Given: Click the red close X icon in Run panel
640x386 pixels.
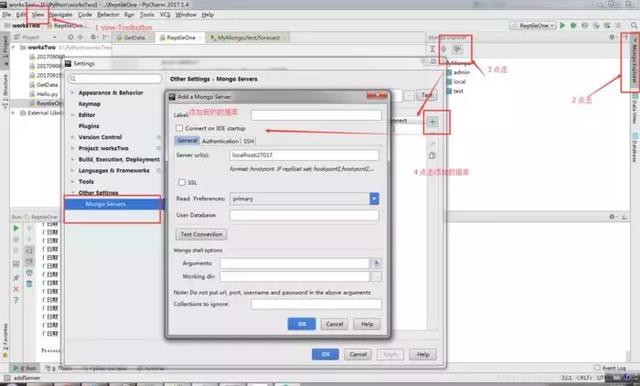Looking at the screenshot, I should pos(16,289).
